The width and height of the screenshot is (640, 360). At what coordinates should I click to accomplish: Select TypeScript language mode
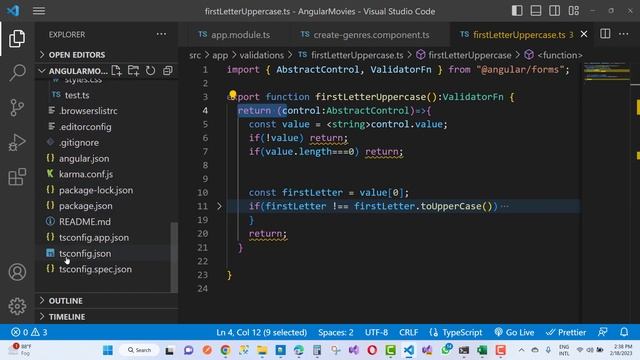[456, 332]
